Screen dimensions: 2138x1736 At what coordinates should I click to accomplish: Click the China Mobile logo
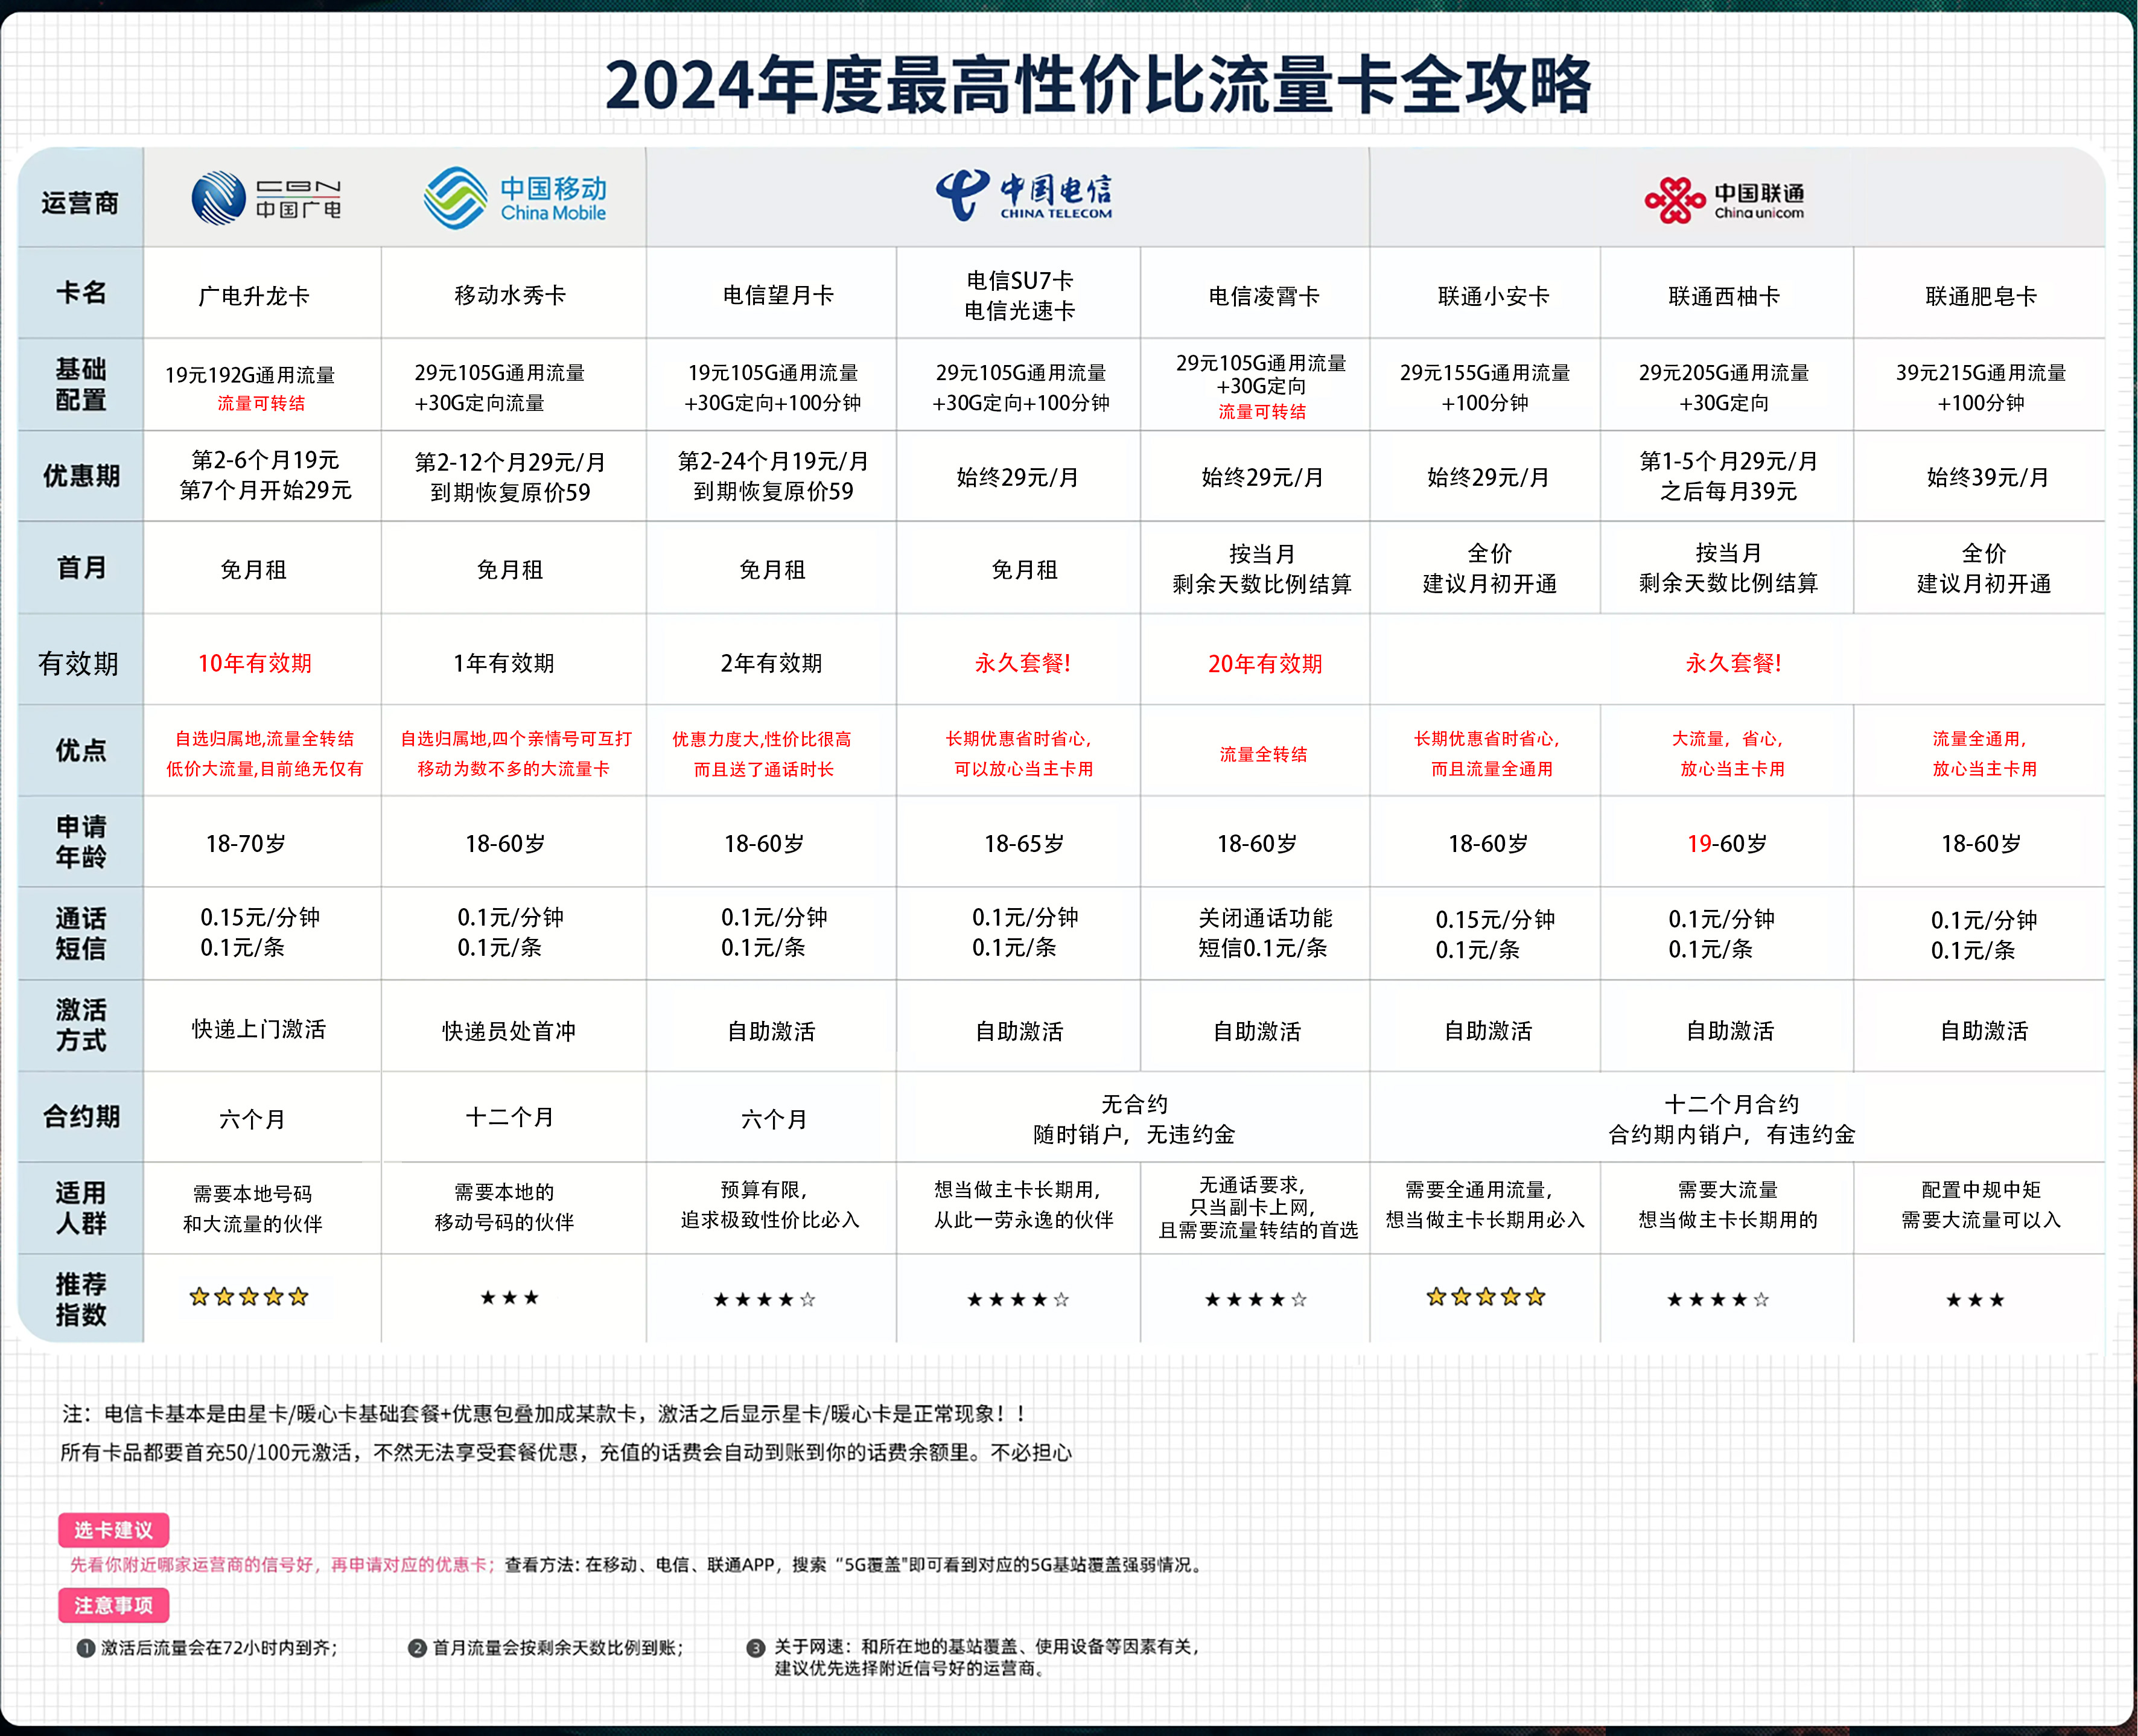(x=515, y=198)
